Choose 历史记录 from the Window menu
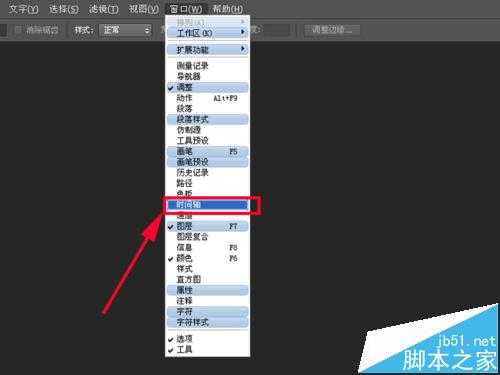The image size is (500, 375). 207,173
